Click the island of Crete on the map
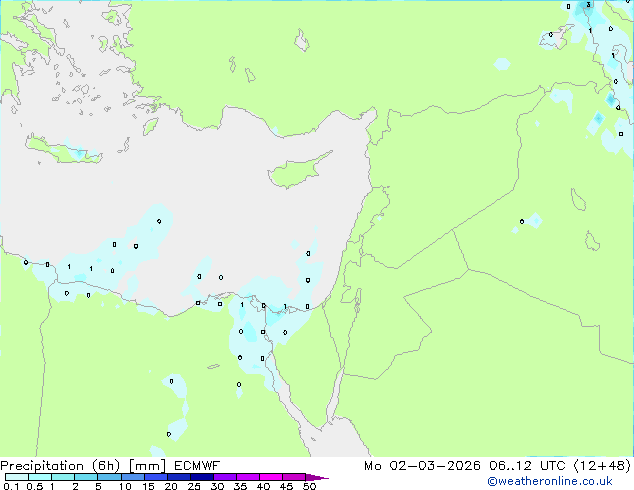The width and height of the screenshot is (634, 490). pos(64,150)
